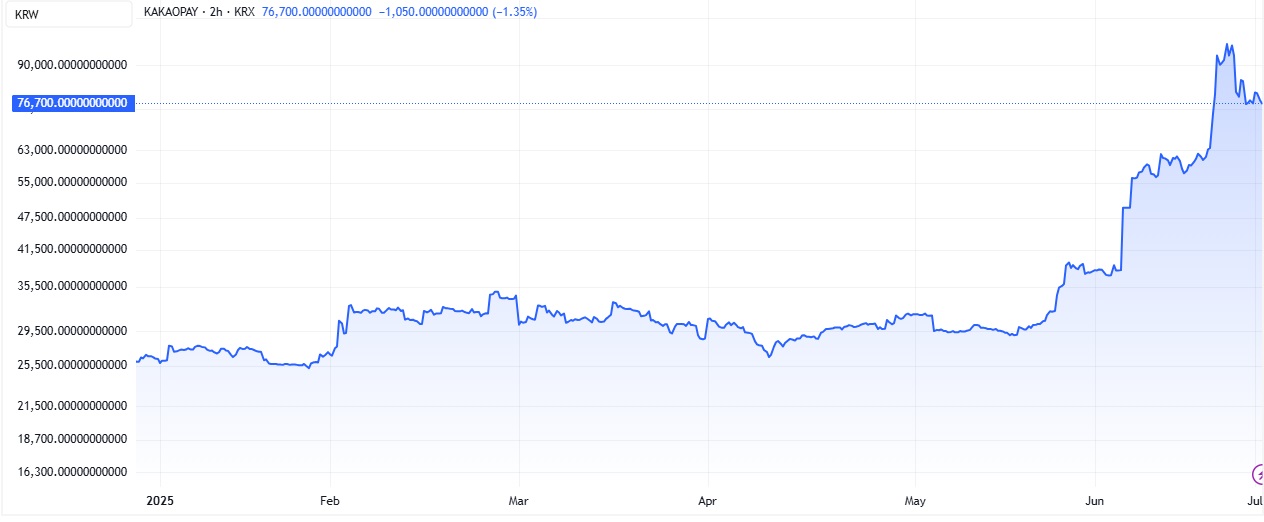Click the 29,500 price axis label

(x=72, y=330)
